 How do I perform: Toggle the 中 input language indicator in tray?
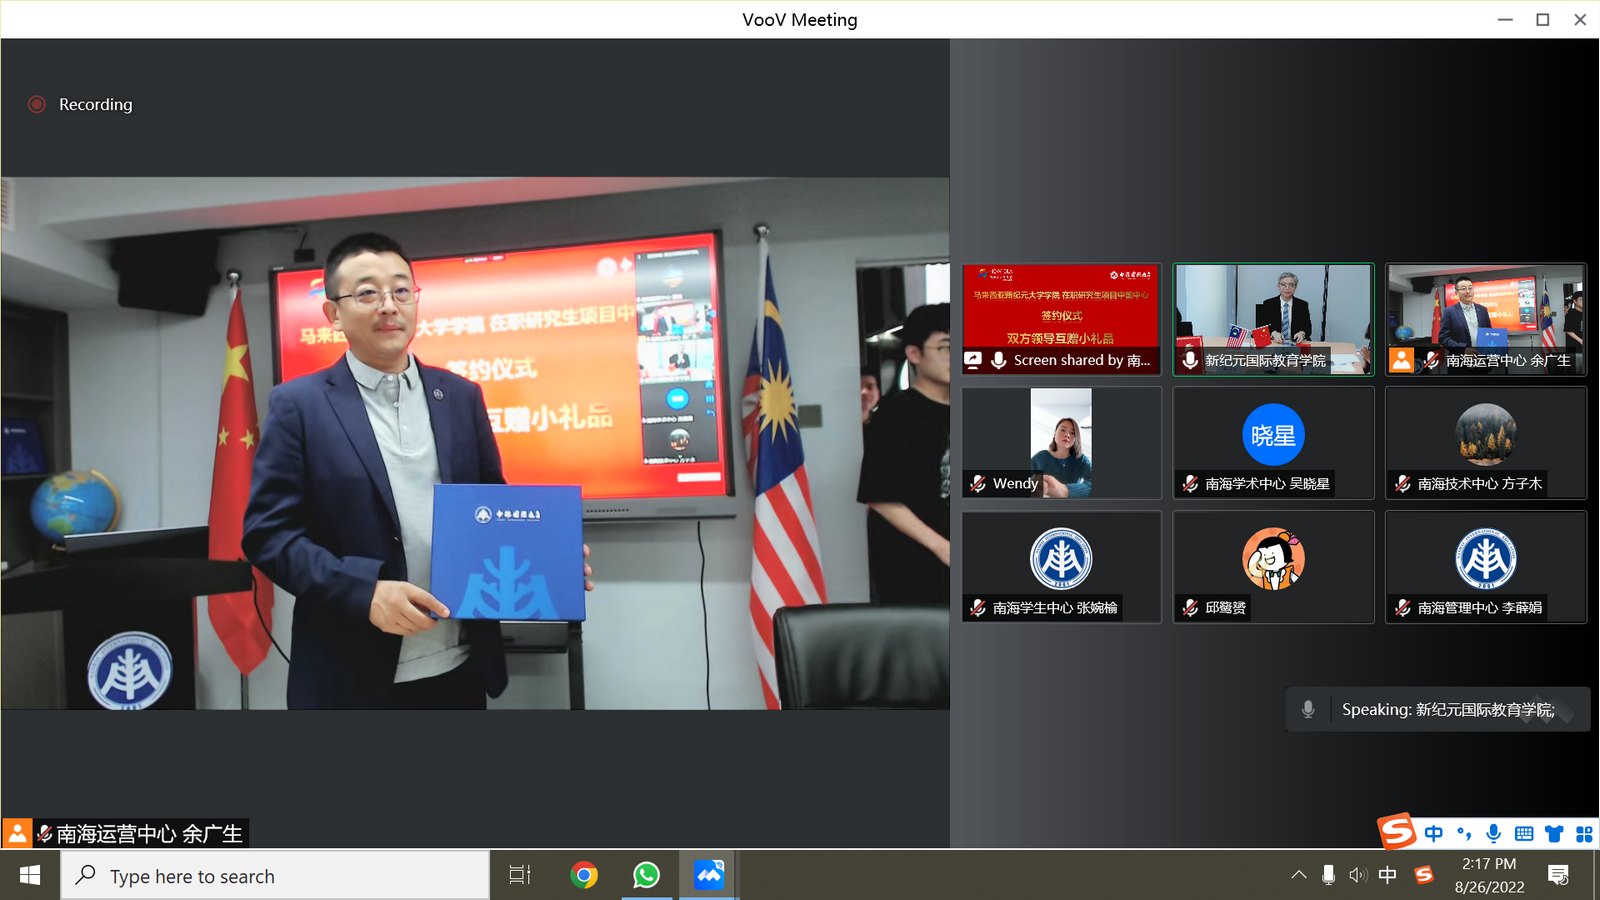pos(1387,875)
